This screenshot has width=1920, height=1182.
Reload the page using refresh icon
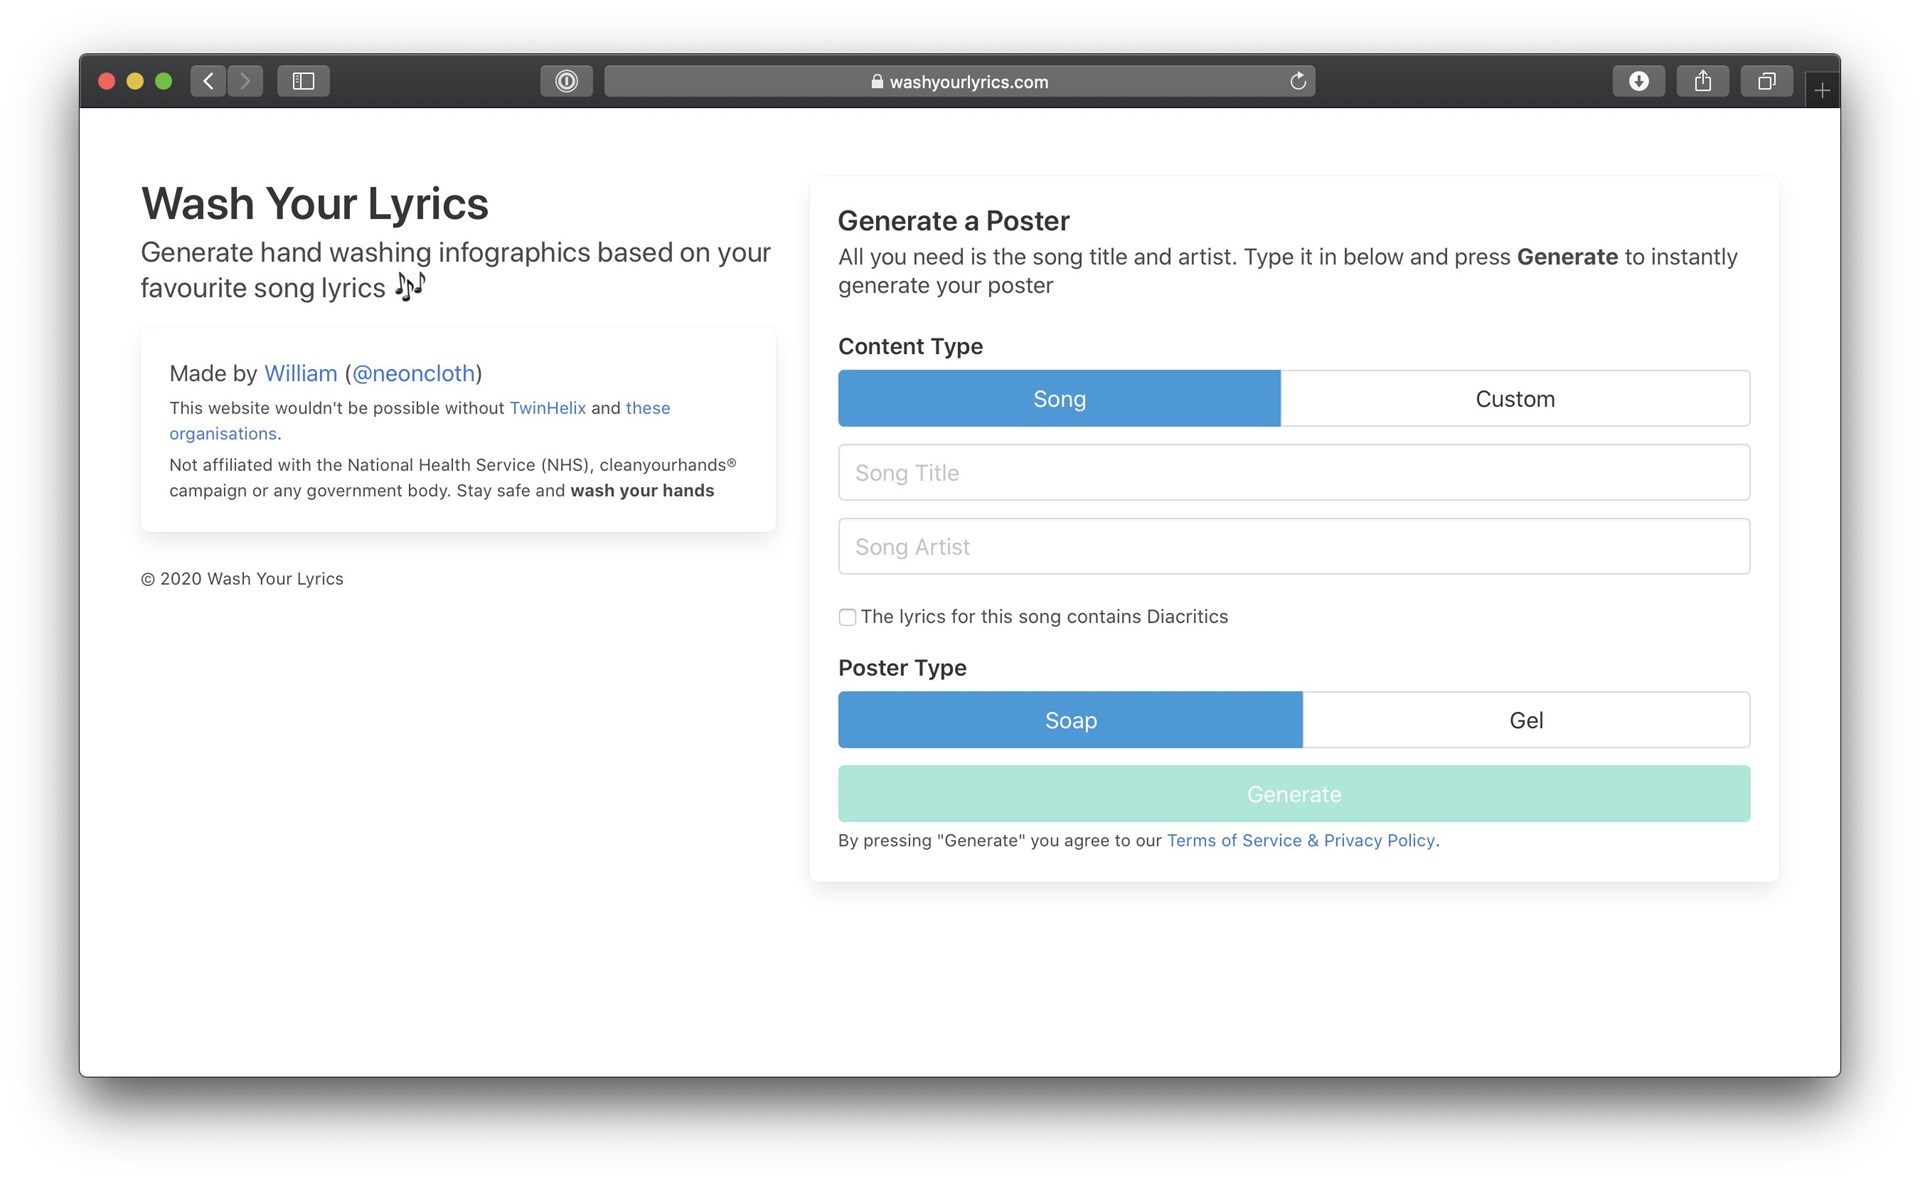(1297, 81)
